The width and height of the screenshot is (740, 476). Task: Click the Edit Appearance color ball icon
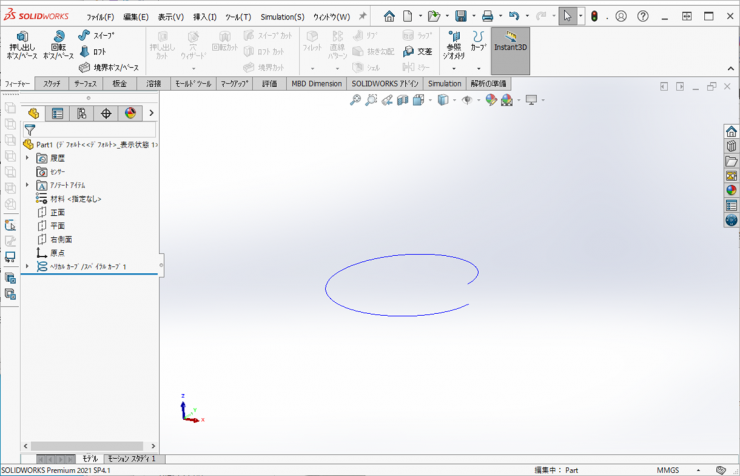coord(491,100)
